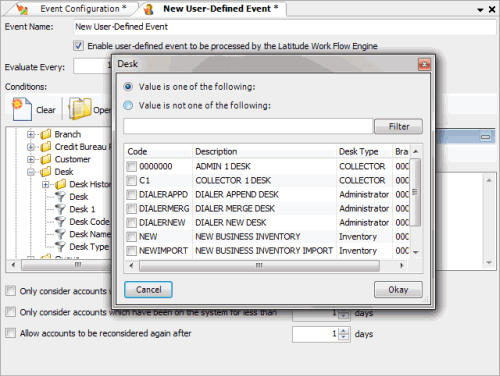Close the active document tab with X
500x376 pixels.
492,9
